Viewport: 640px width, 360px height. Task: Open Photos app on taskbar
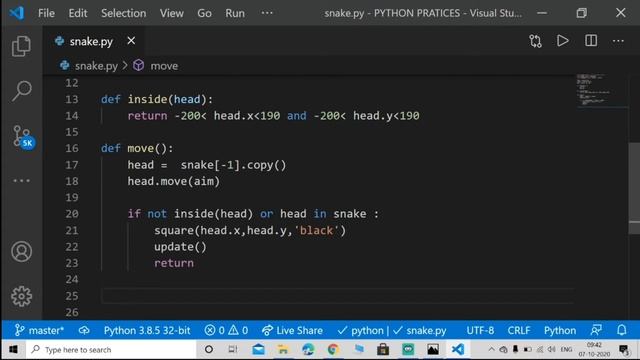(433, 350)
